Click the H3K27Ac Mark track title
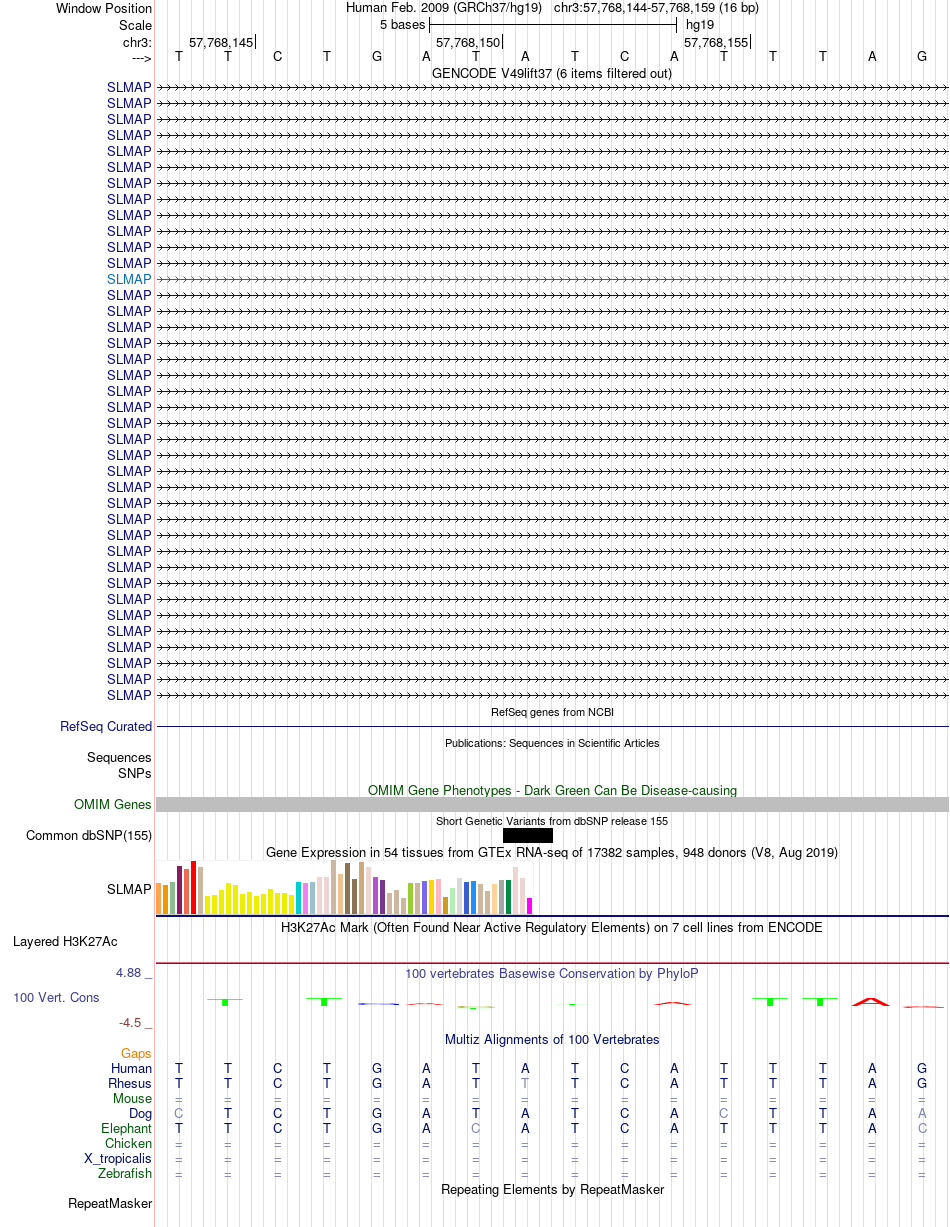 pyautogui.click(x=552, y=928)
